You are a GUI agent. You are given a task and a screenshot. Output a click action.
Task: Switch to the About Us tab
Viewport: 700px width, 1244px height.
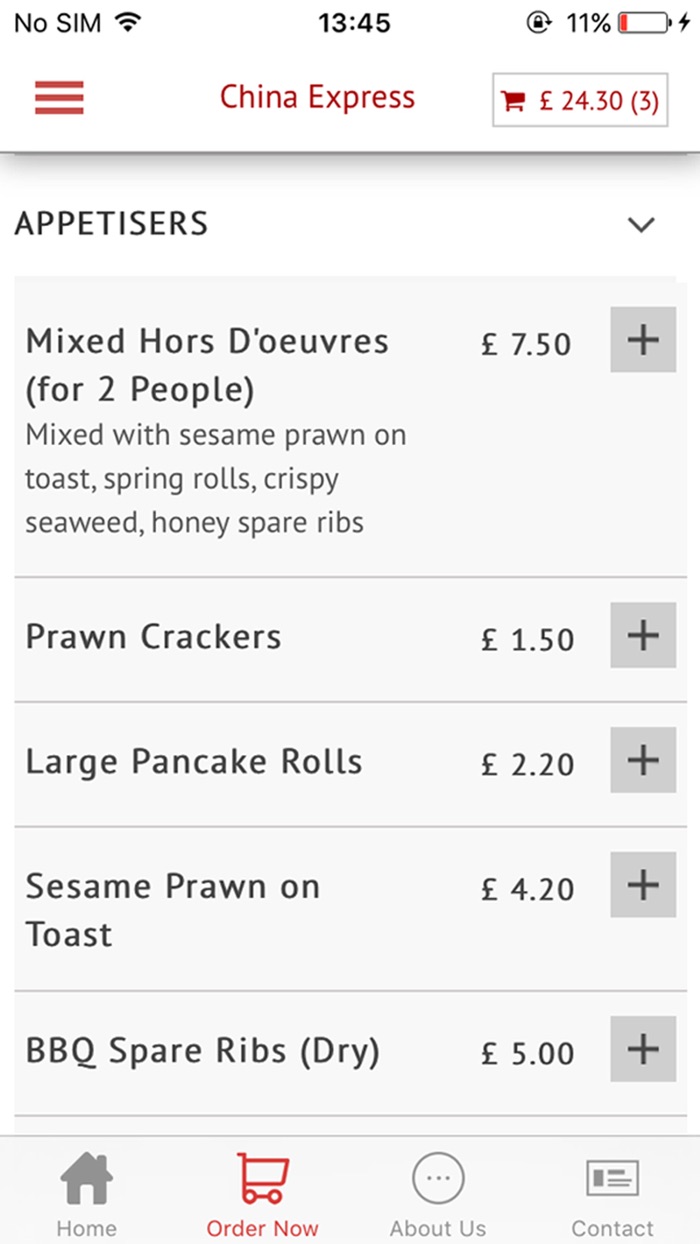pyautogui.click(x=437, y=1190)
